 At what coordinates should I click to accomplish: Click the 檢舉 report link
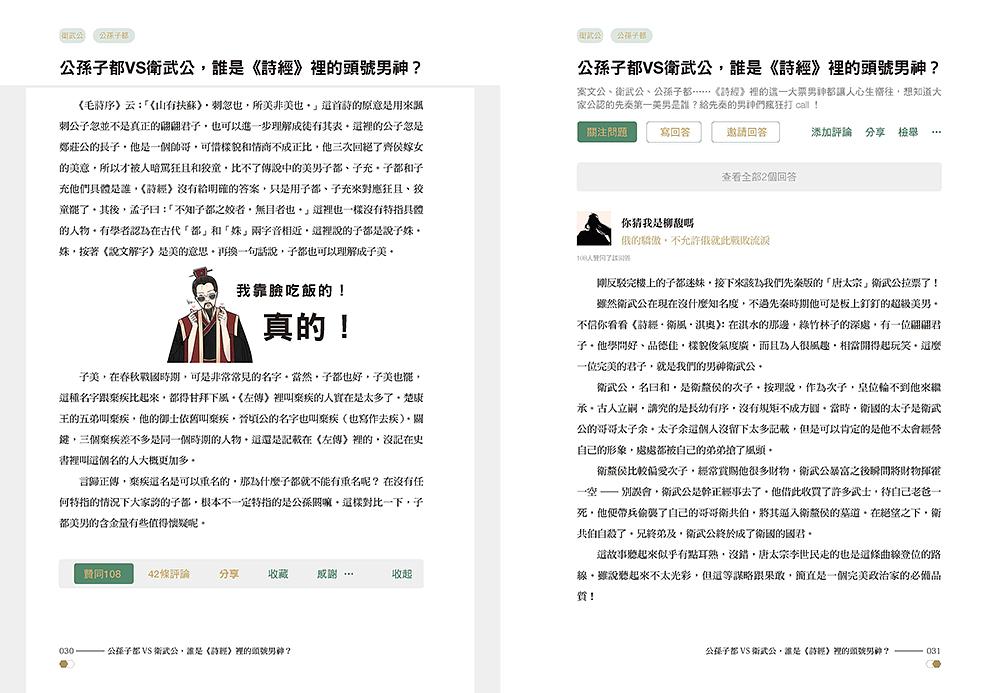coord(908,132)
